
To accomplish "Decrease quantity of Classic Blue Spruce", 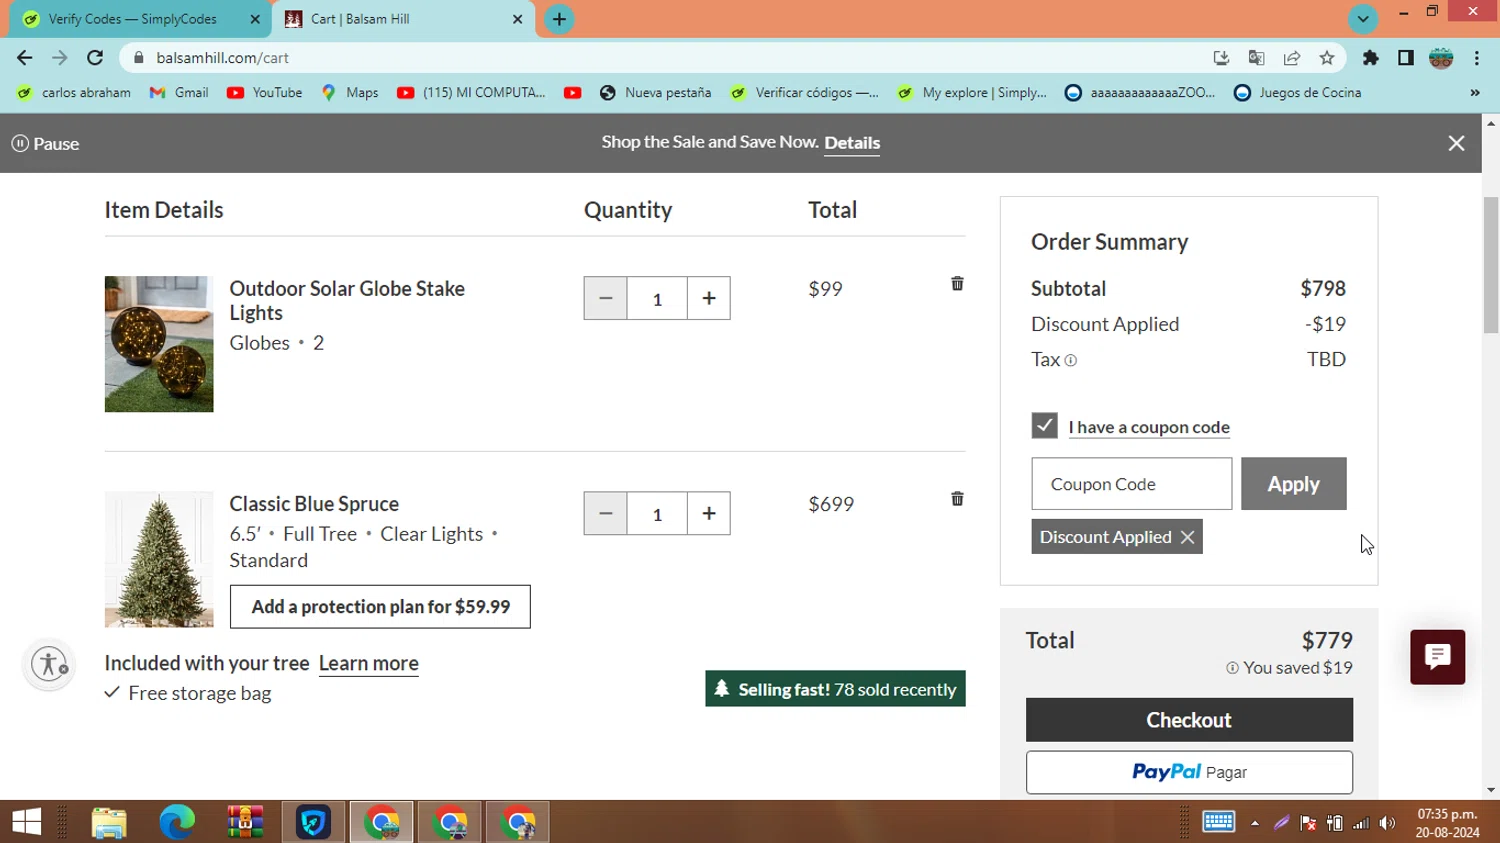I will pos(605,513).
